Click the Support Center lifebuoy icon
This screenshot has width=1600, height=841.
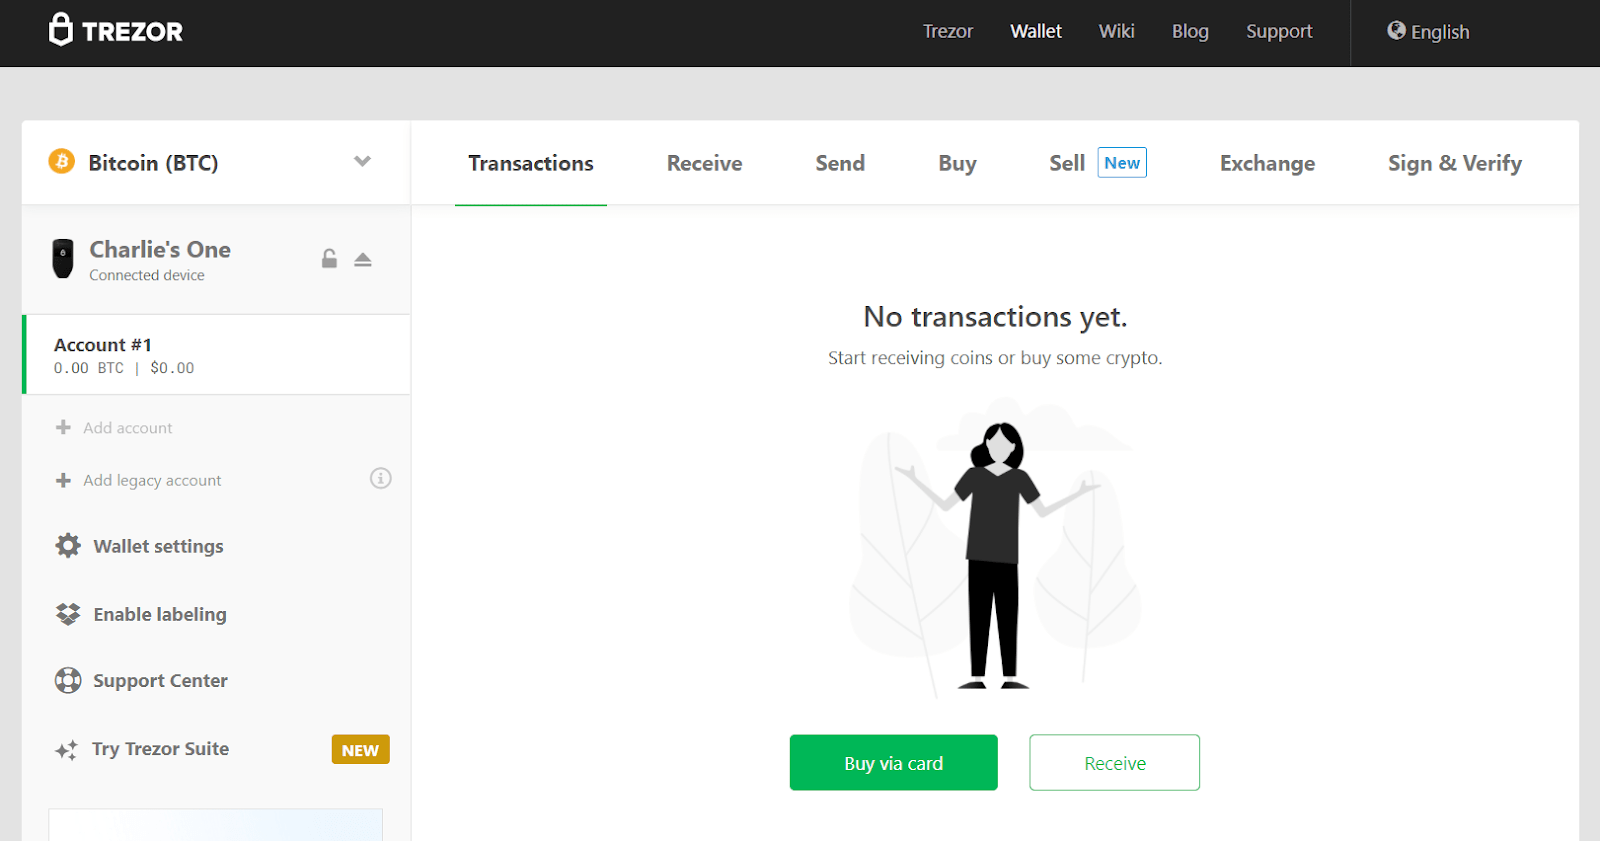(68, 681)
